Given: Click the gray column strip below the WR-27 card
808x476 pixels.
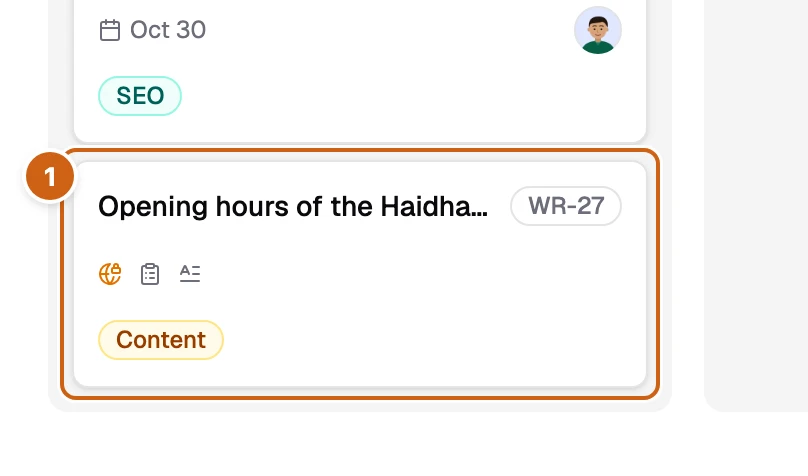Looking at the screenshot, I should [360, 405].
